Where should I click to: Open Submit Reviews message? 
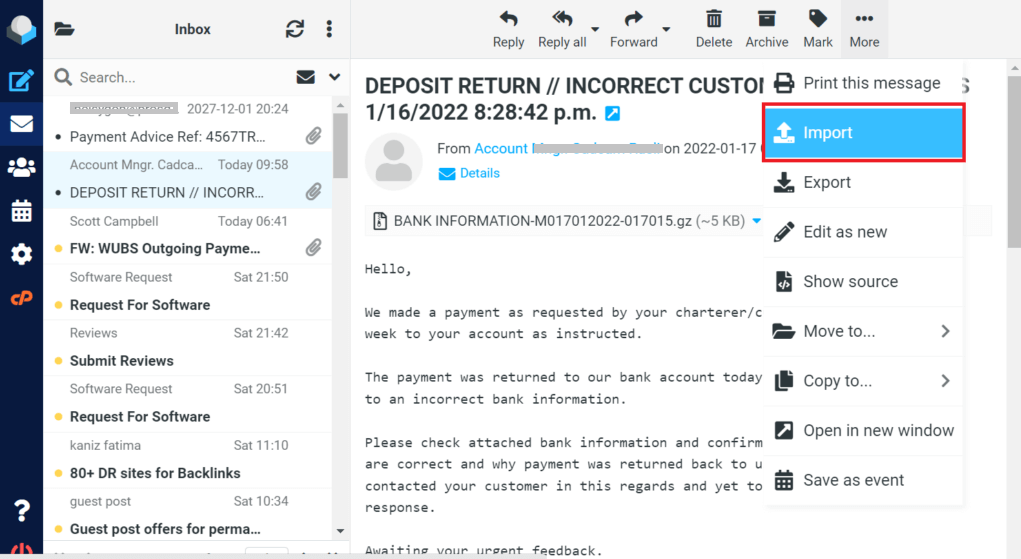(x=187, y=347)
